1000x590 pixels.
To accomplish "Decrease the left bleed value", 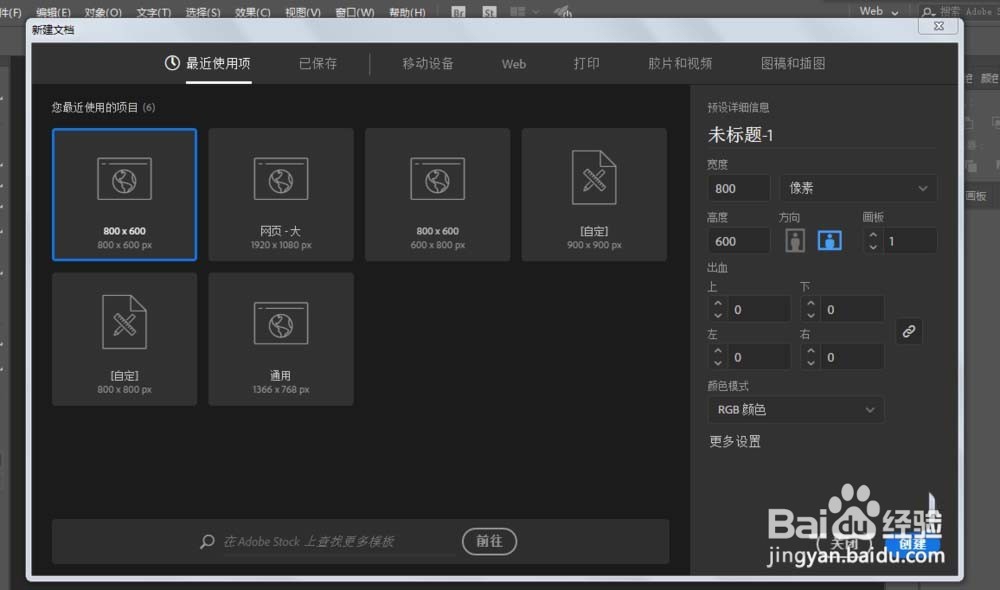I will tap(718, 363).
